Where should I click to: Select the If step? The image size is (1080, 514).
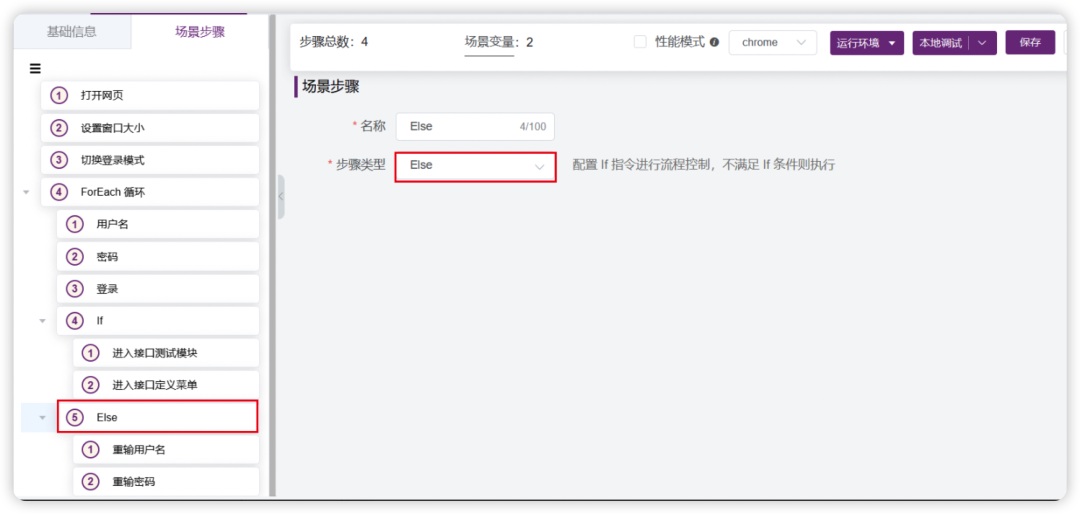point(158,321)
